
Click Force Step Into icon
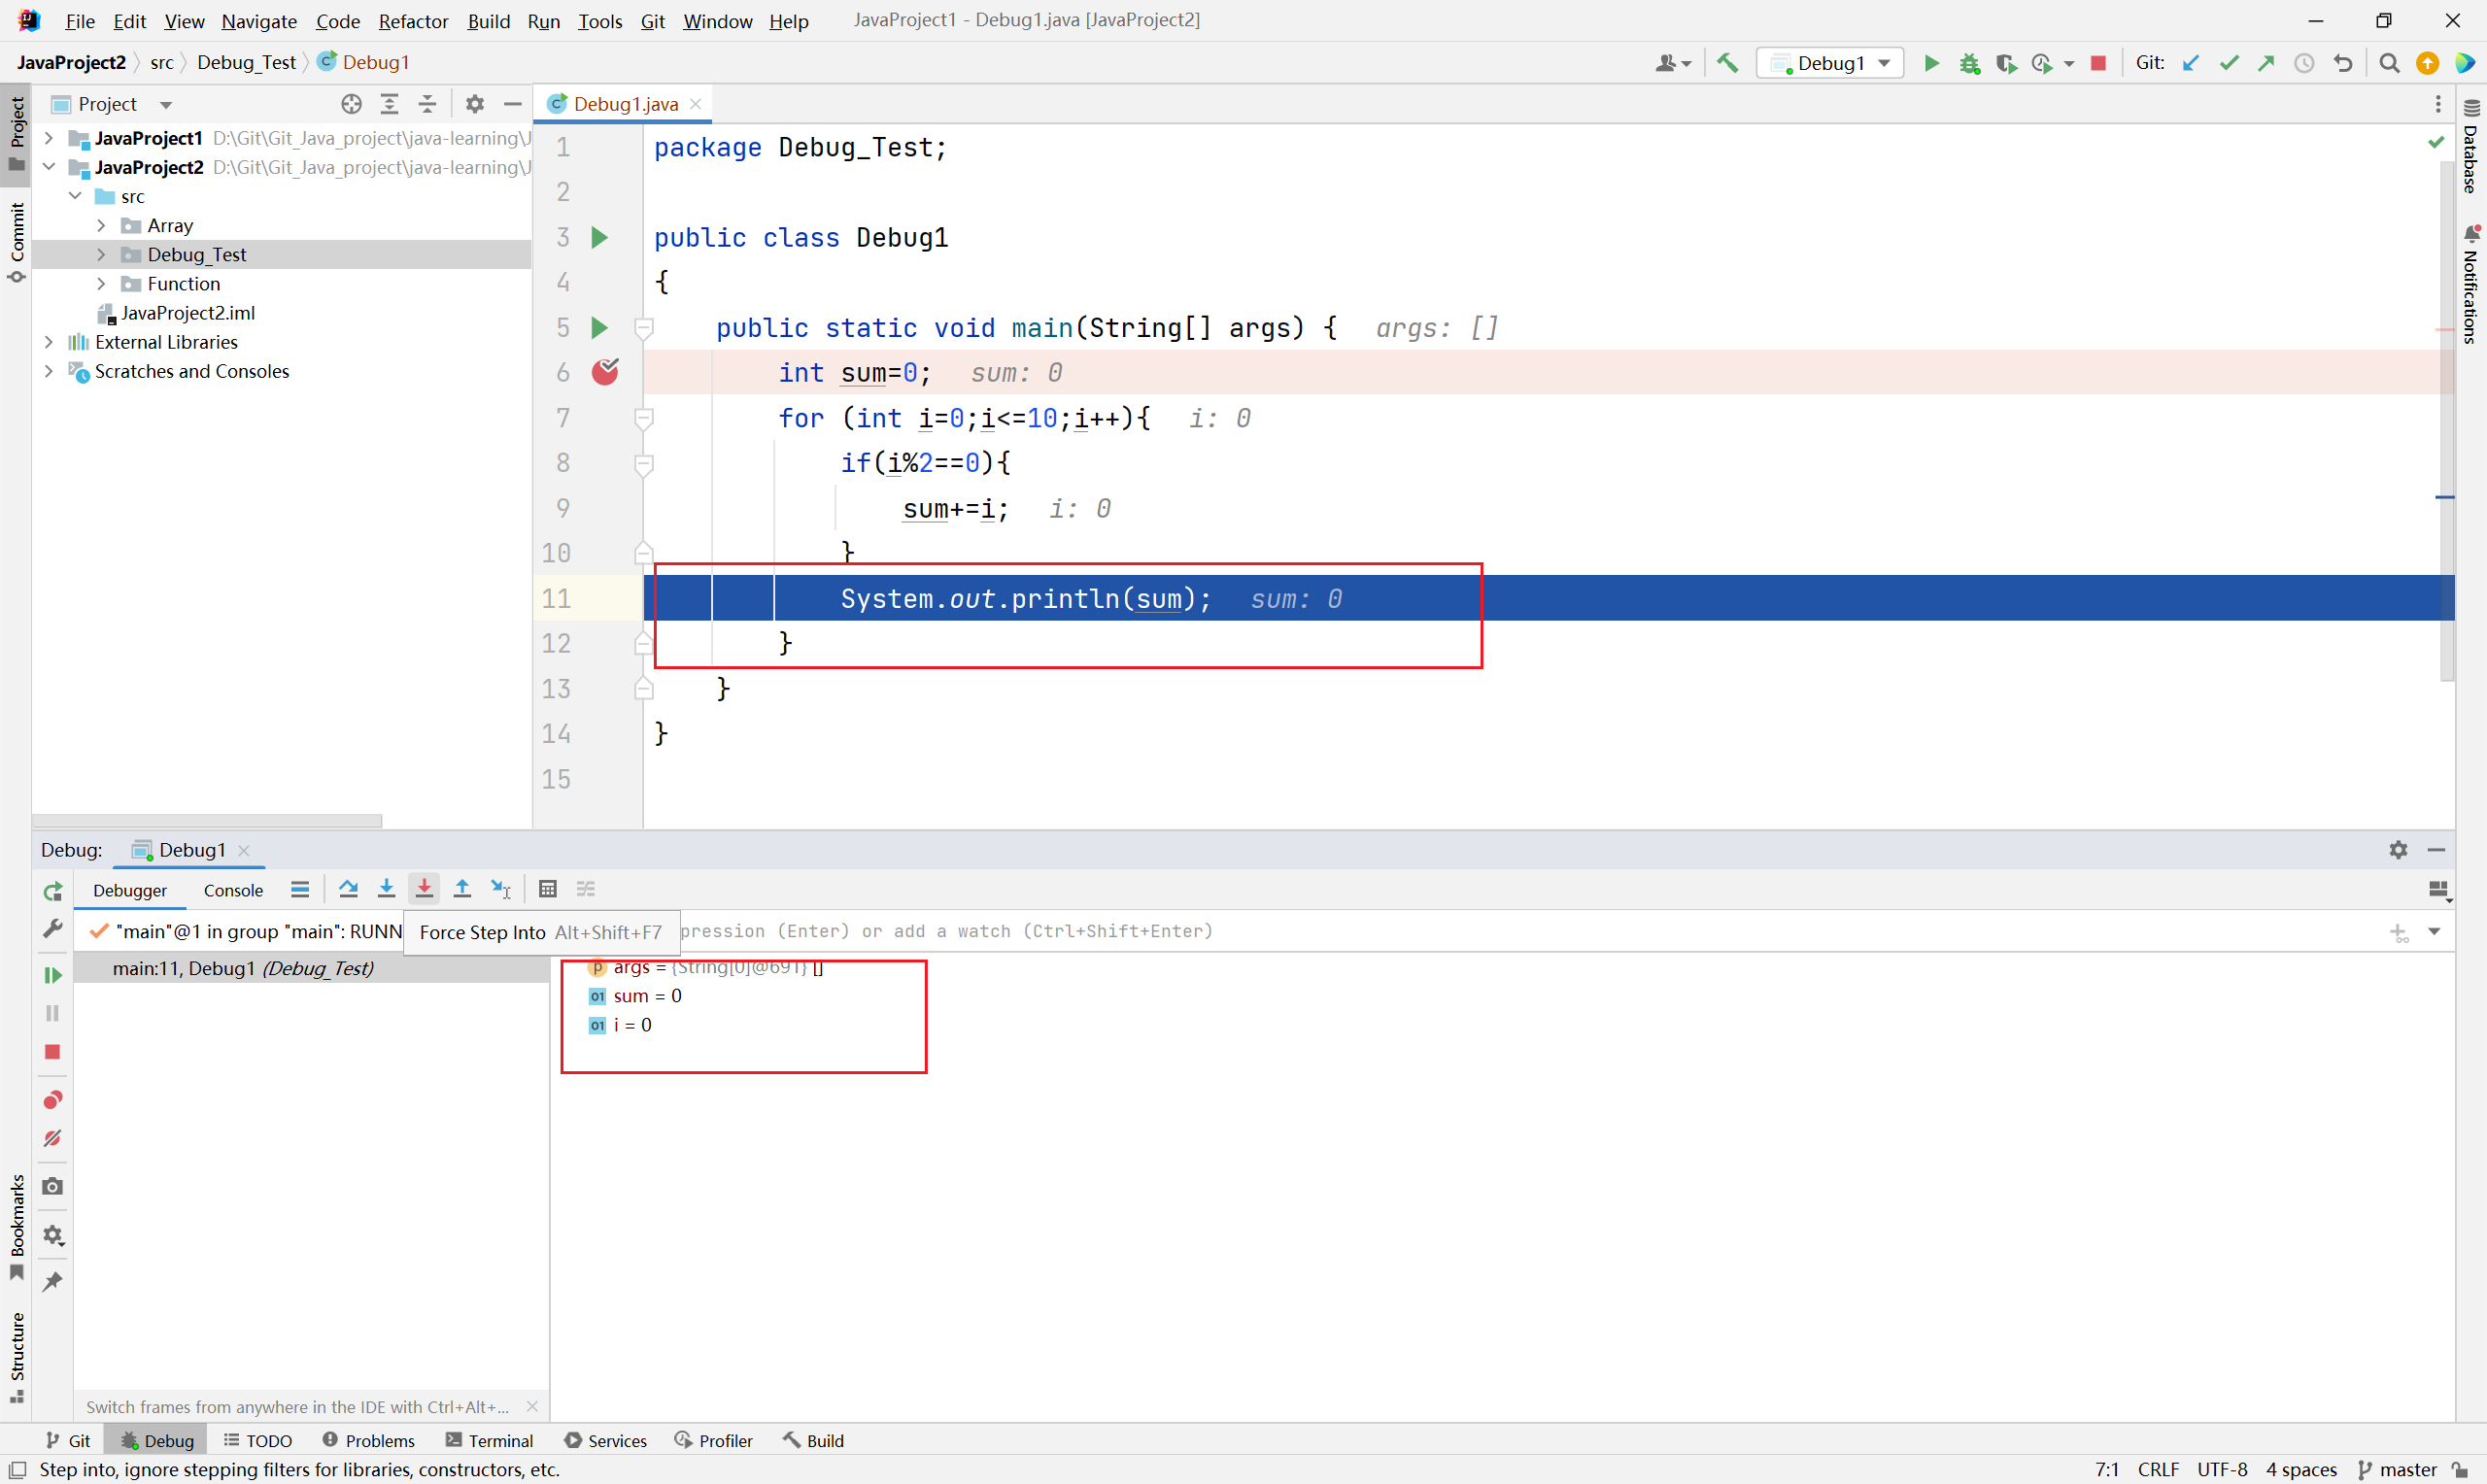(424, 889)
